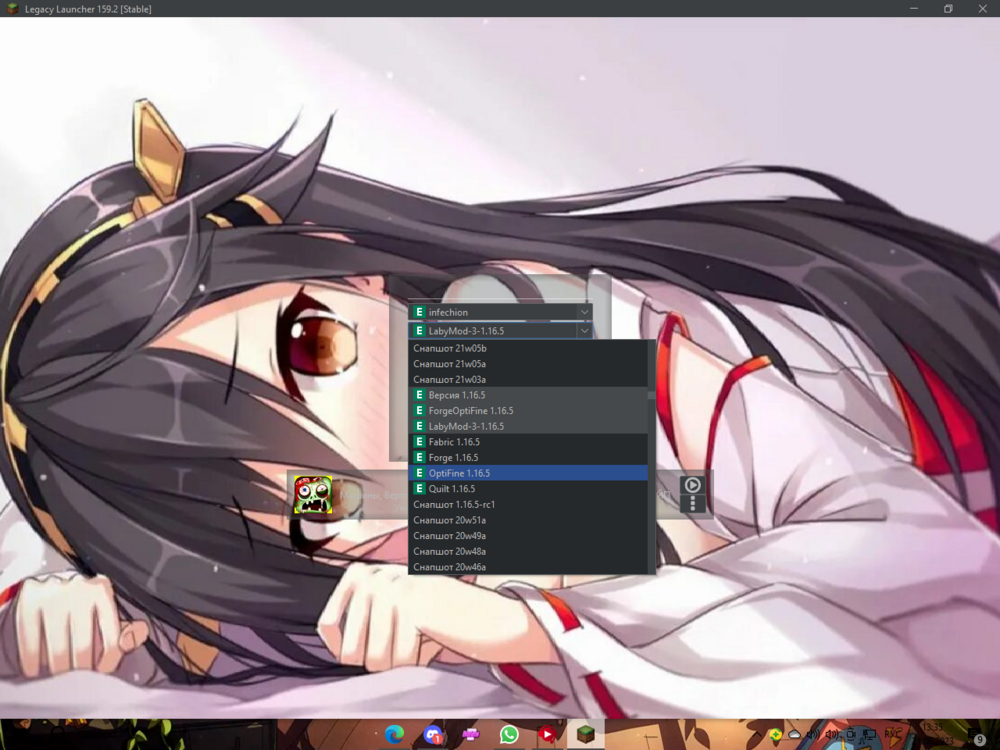Click the zombie game thumbnail in banner
This screenshot has height=750, width=1000.
pos(312,495)
